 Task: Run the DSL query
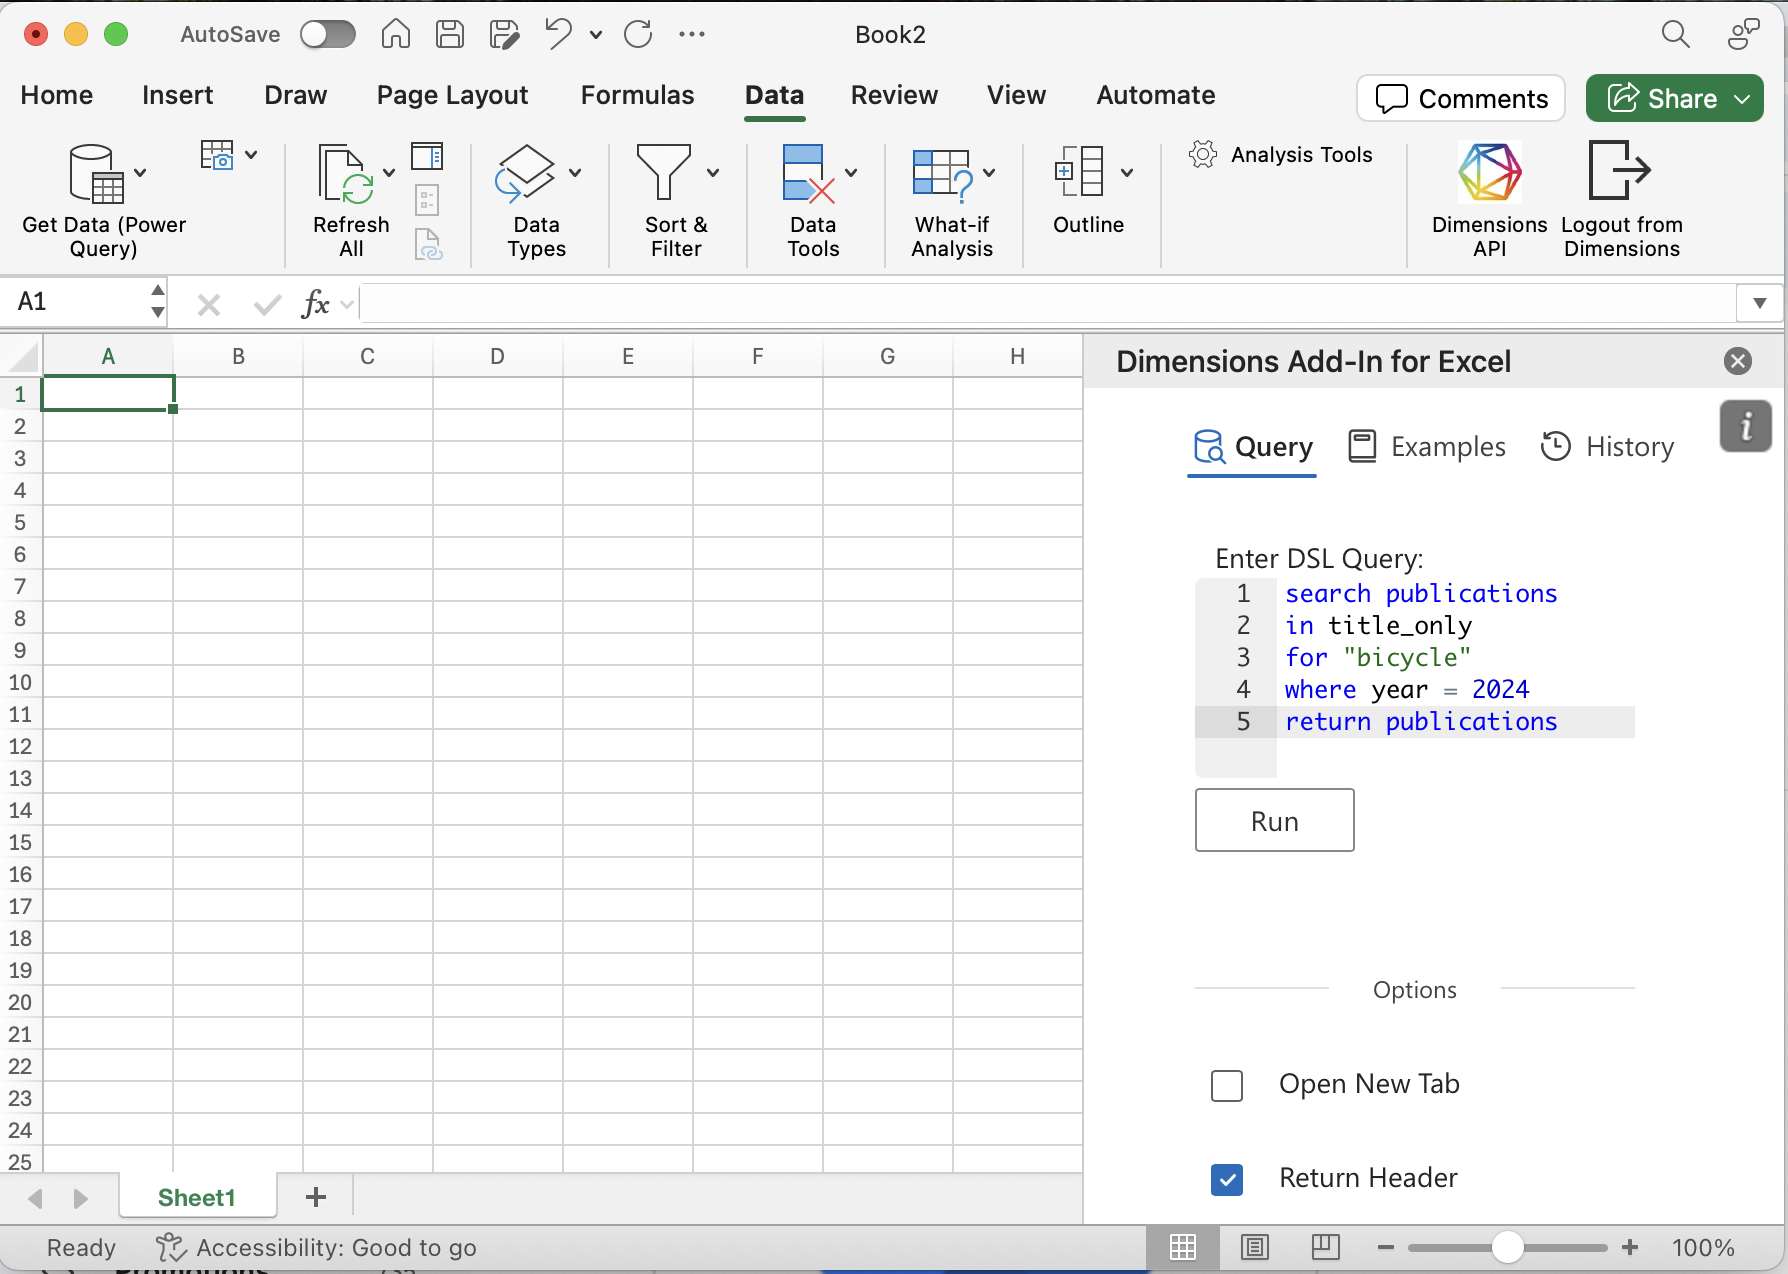click(1274, 820)
